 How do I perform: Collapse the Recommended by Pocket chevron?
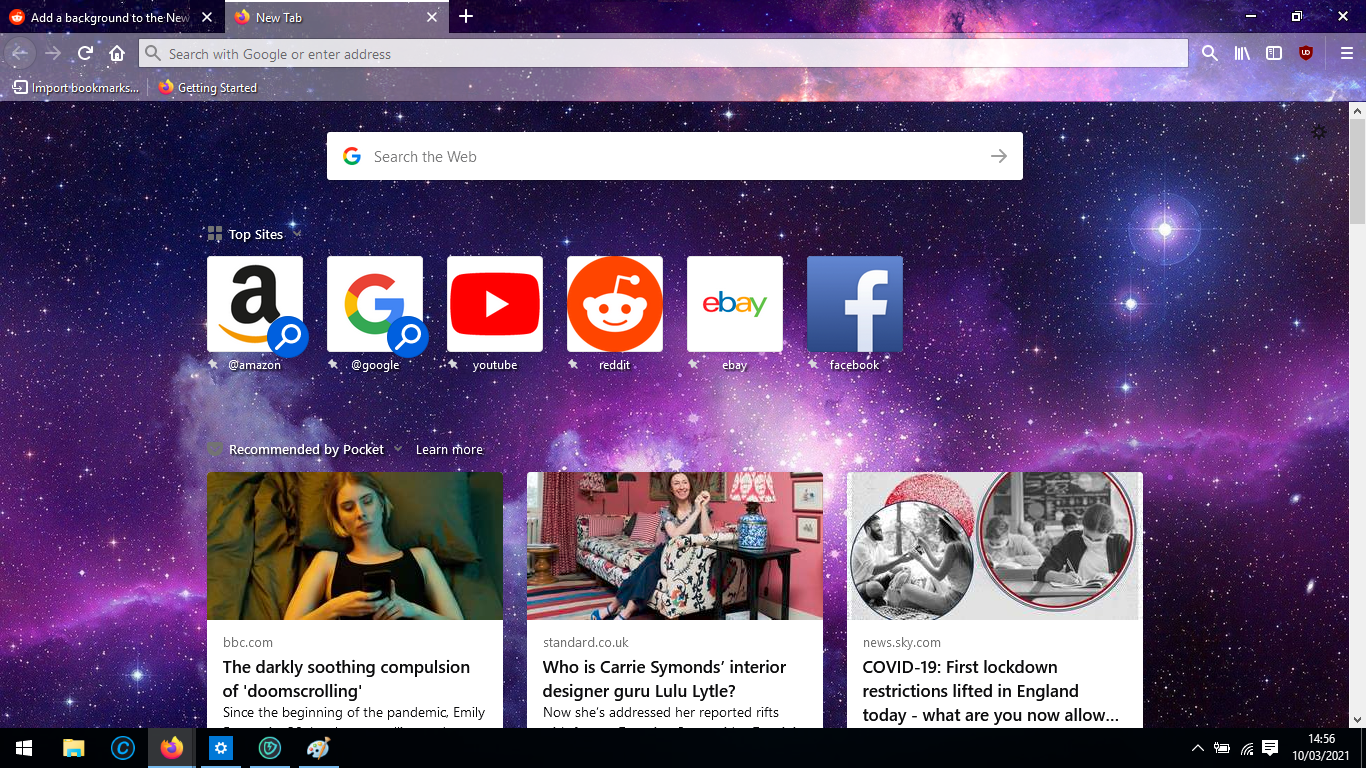(x=397, y=449)
